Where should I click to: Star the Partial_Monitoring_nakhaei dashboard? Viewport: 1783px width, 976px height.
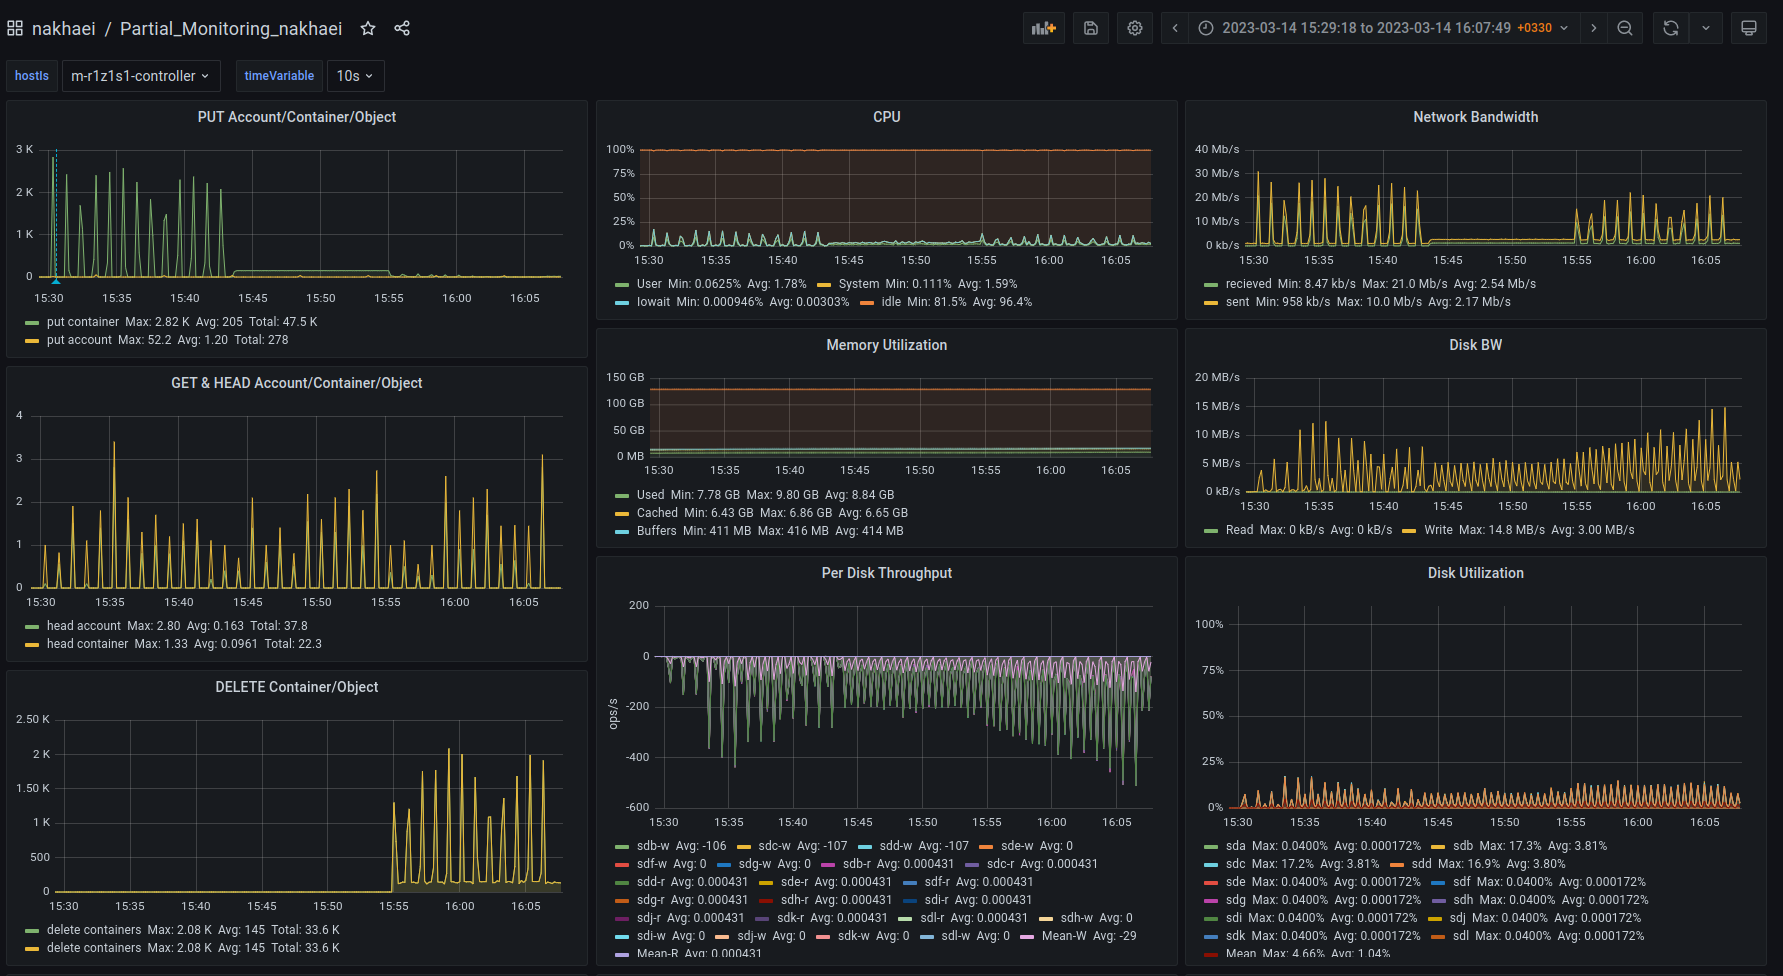point(368,28)
